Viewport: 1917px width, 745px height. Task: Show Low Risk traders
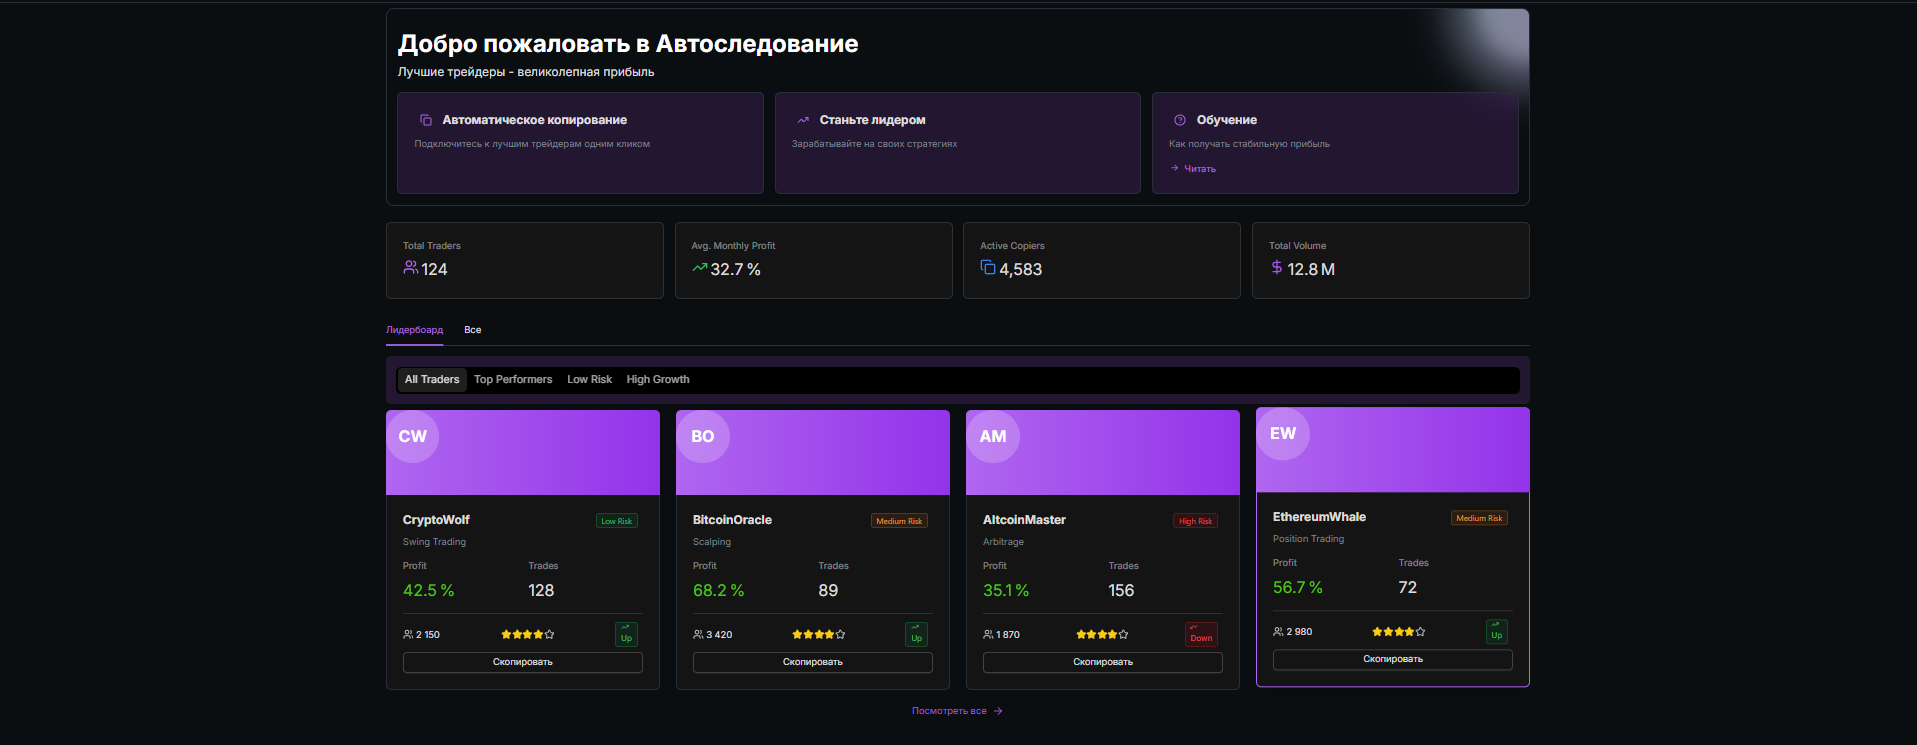click(589, 380)
